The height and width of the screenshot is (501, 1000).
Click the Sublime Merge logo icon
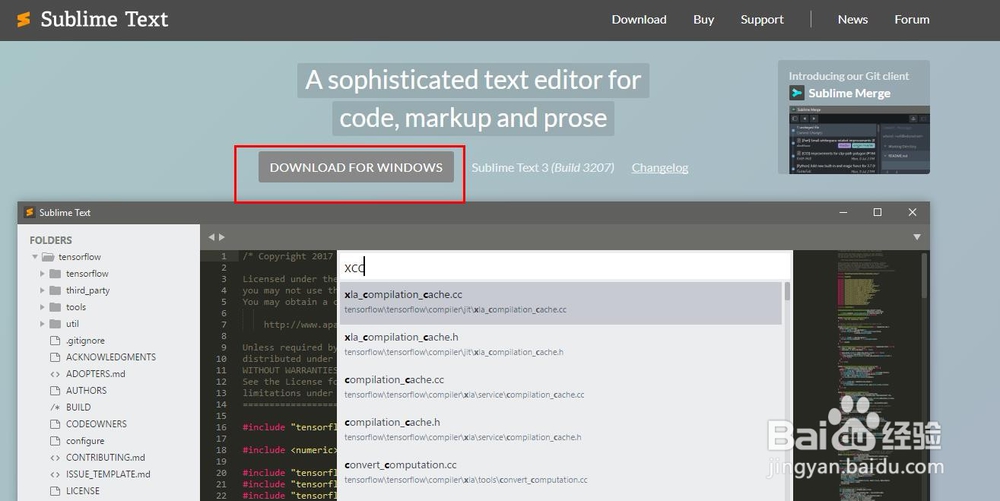click(x=797, y=93)
